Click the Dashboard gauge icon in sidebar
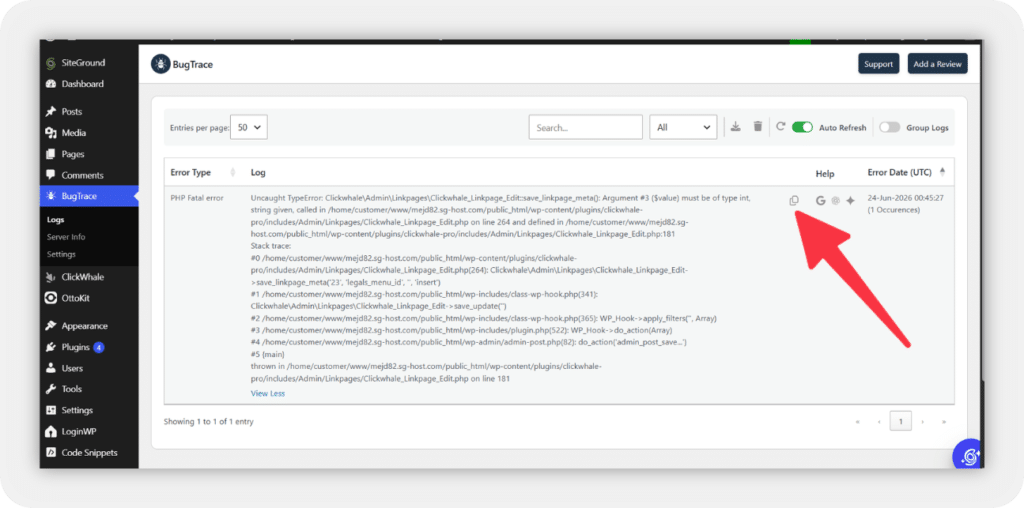The width and height of the screenshot is (1024, 508). tap(51, 84)
